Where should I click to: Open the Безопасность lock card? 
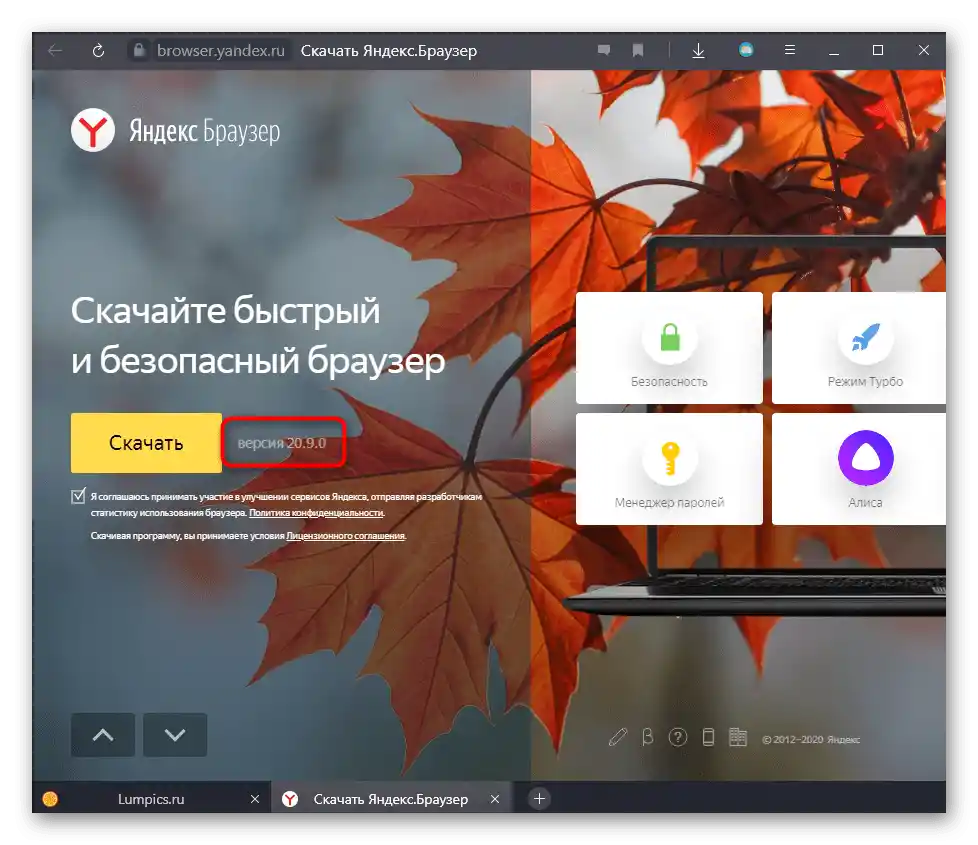[669, 347]
